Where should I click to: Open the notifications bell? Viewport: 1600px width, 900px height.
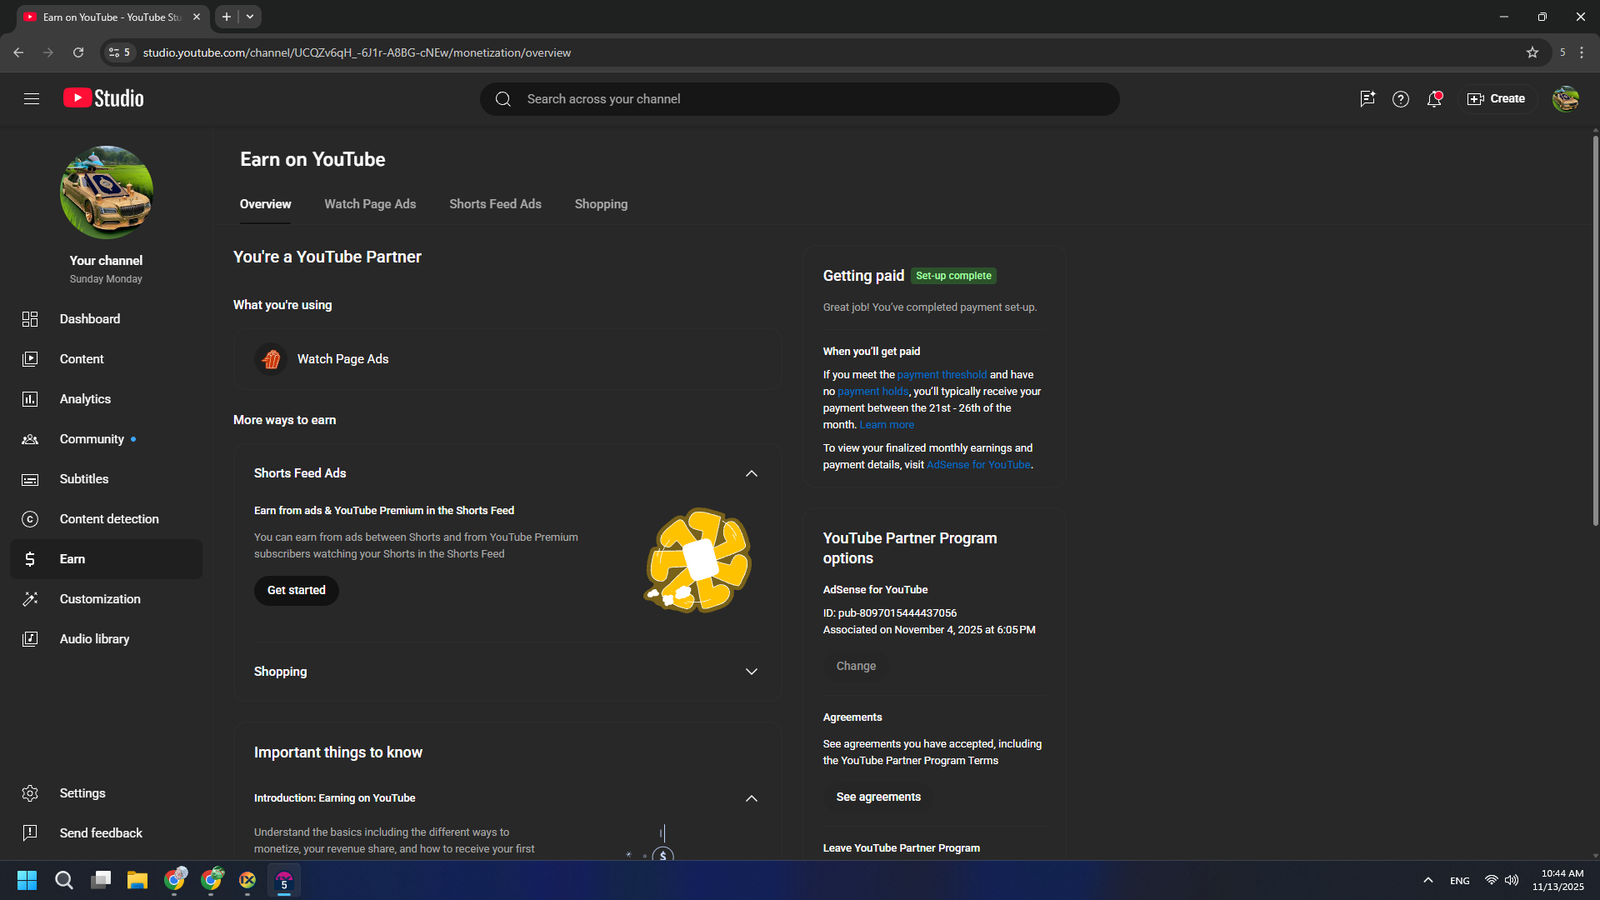point(1434,99)
